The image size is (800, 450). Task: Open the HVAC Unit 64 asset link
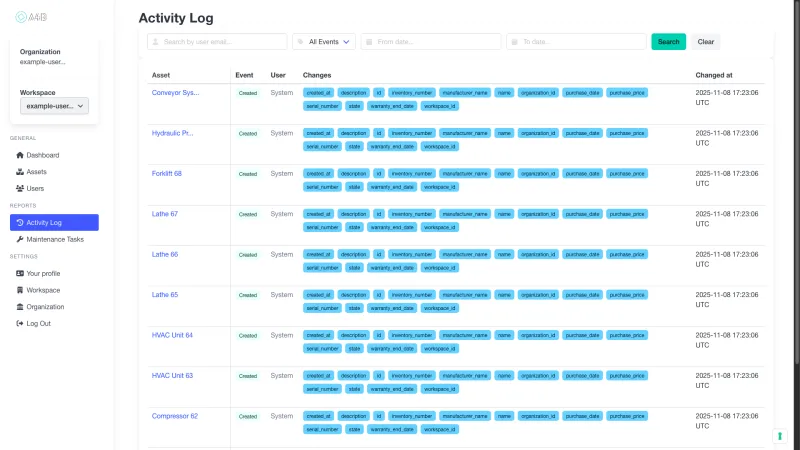[172, 335]
